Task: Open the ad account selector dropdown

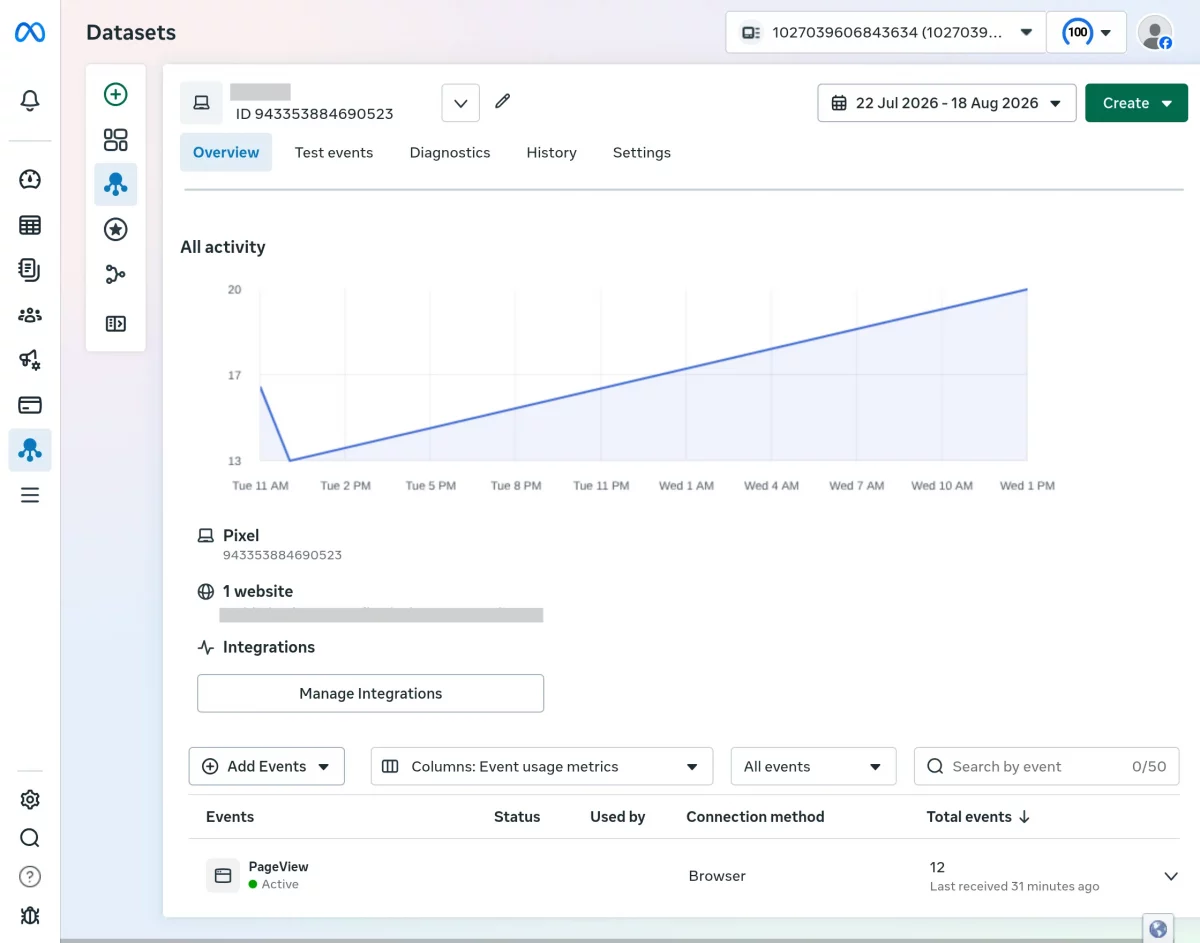Action: [885, 32]
